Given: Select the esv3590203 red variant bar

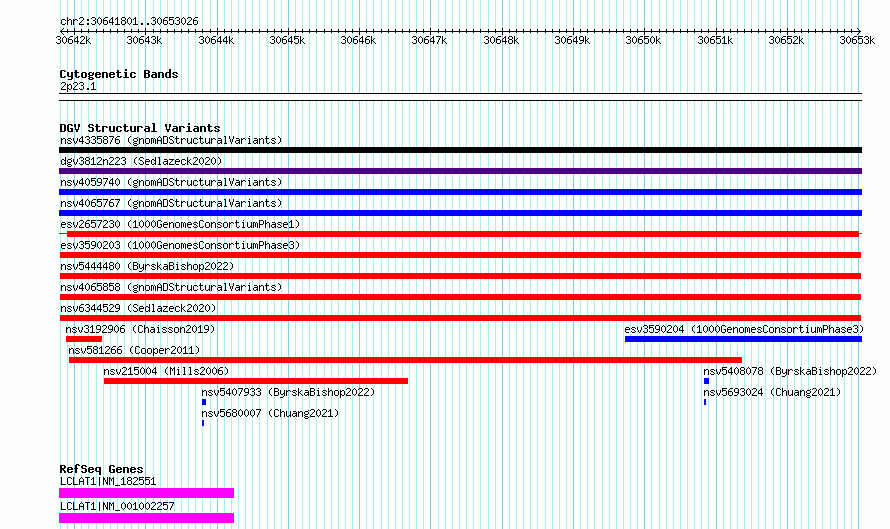Looking at the screenshot, I should [x=460, y=255].
